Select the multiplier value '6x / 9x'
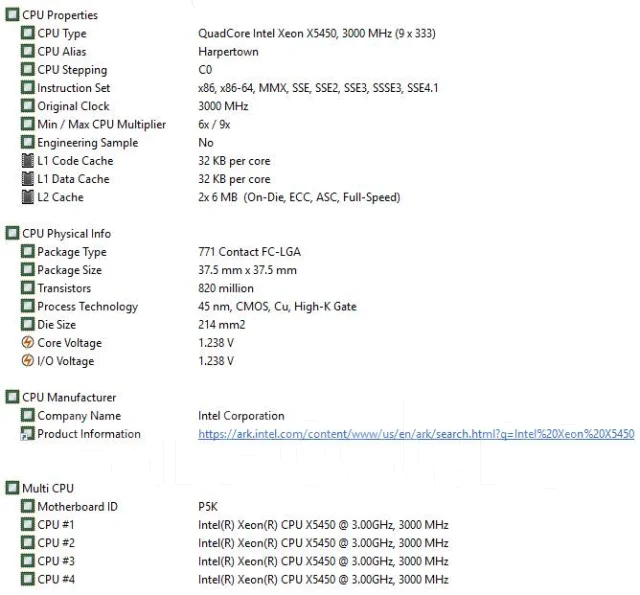The image size is (640, 595). click(x=214, y=124)
